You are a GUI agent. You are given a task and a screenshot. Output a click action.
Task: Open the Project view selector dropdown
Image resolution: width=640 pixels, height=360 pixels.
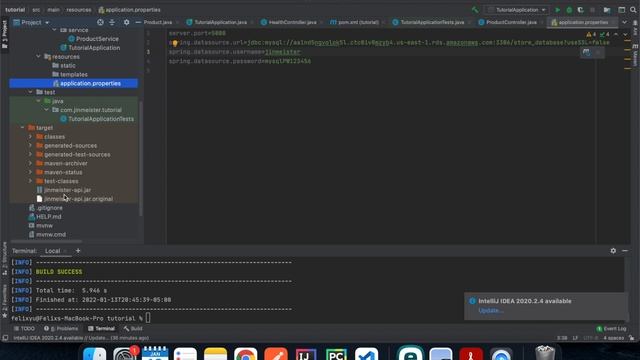(x=31, y=22)
